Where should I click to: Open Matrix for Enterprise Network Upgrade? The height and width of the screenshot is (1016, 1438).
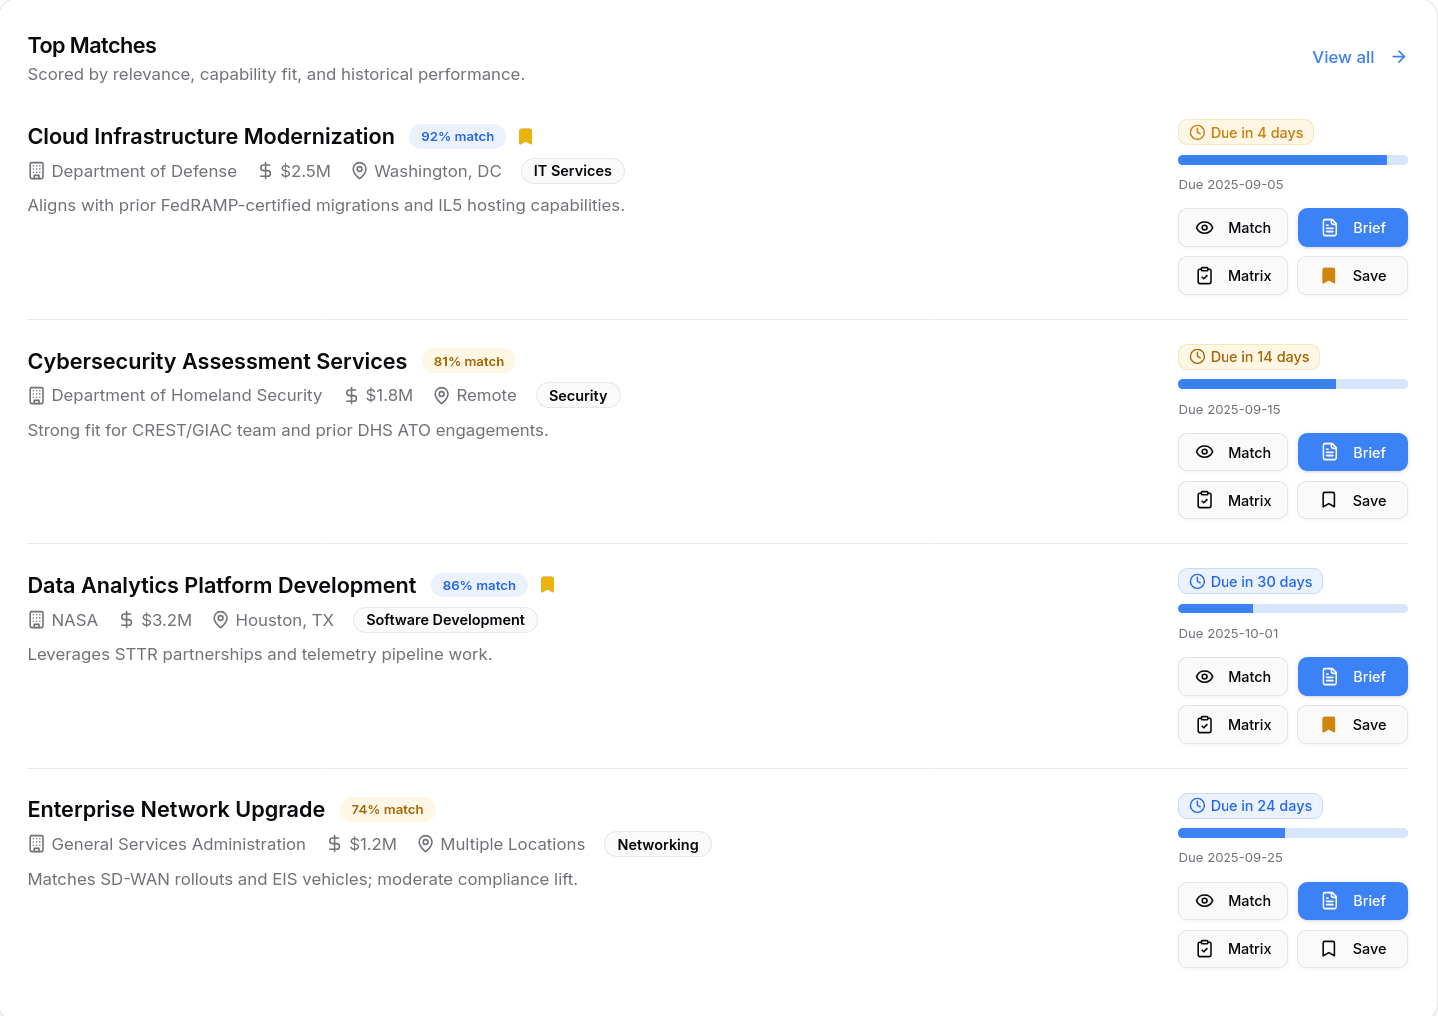pos(1232,949)
